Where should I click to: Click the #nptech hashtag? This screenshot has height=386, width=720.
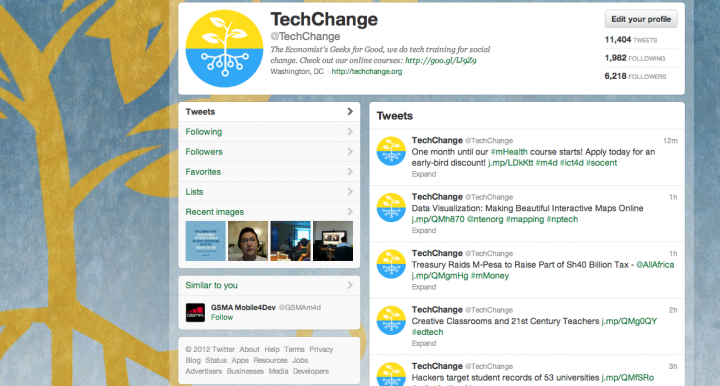click(562, 219)
